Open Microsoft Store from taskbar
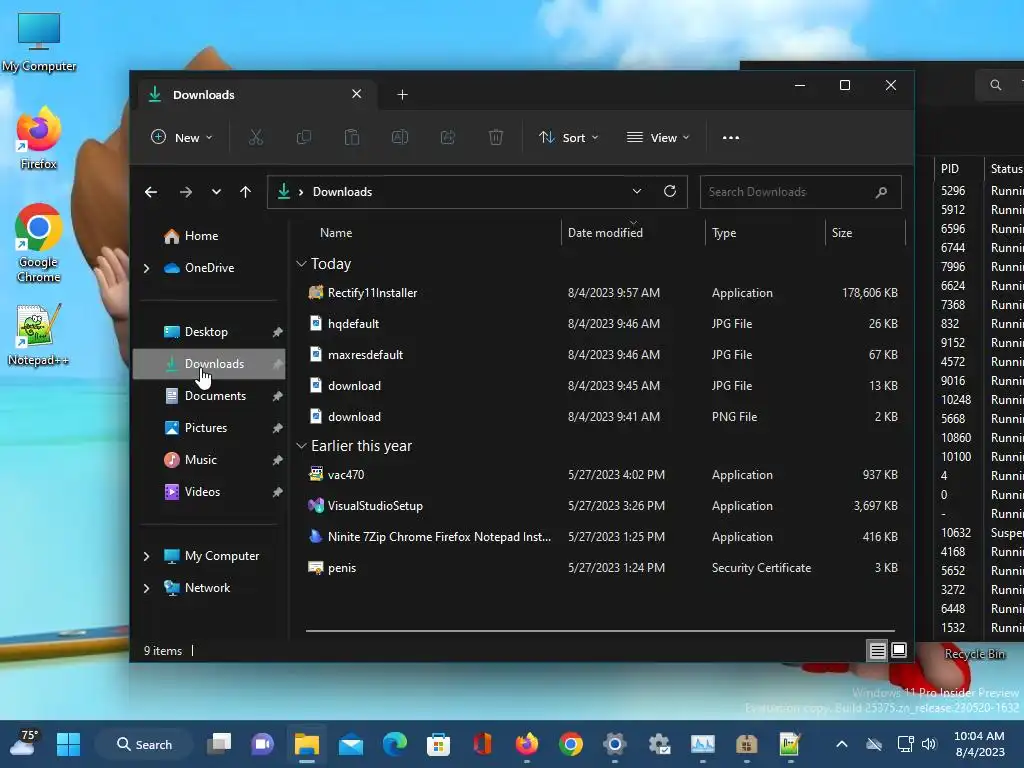Image resolution: width=1024 pixels, height=768 pixels. coord(438,744)
